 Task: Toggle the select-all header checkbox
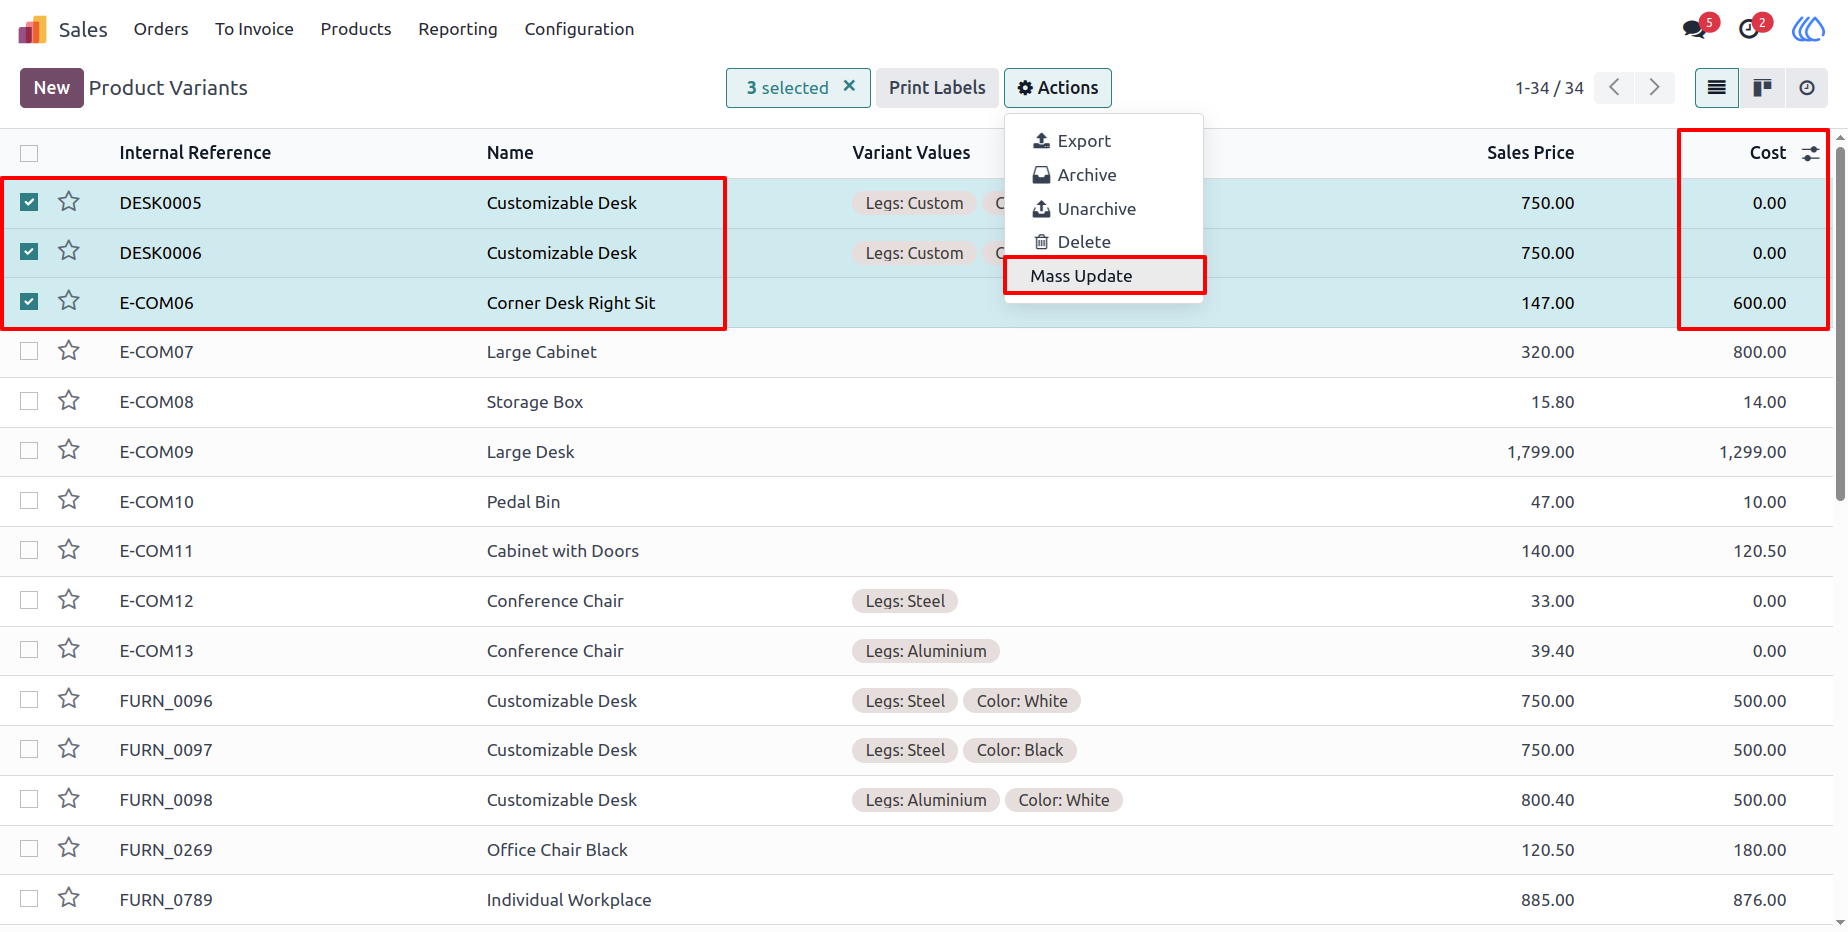29,153
